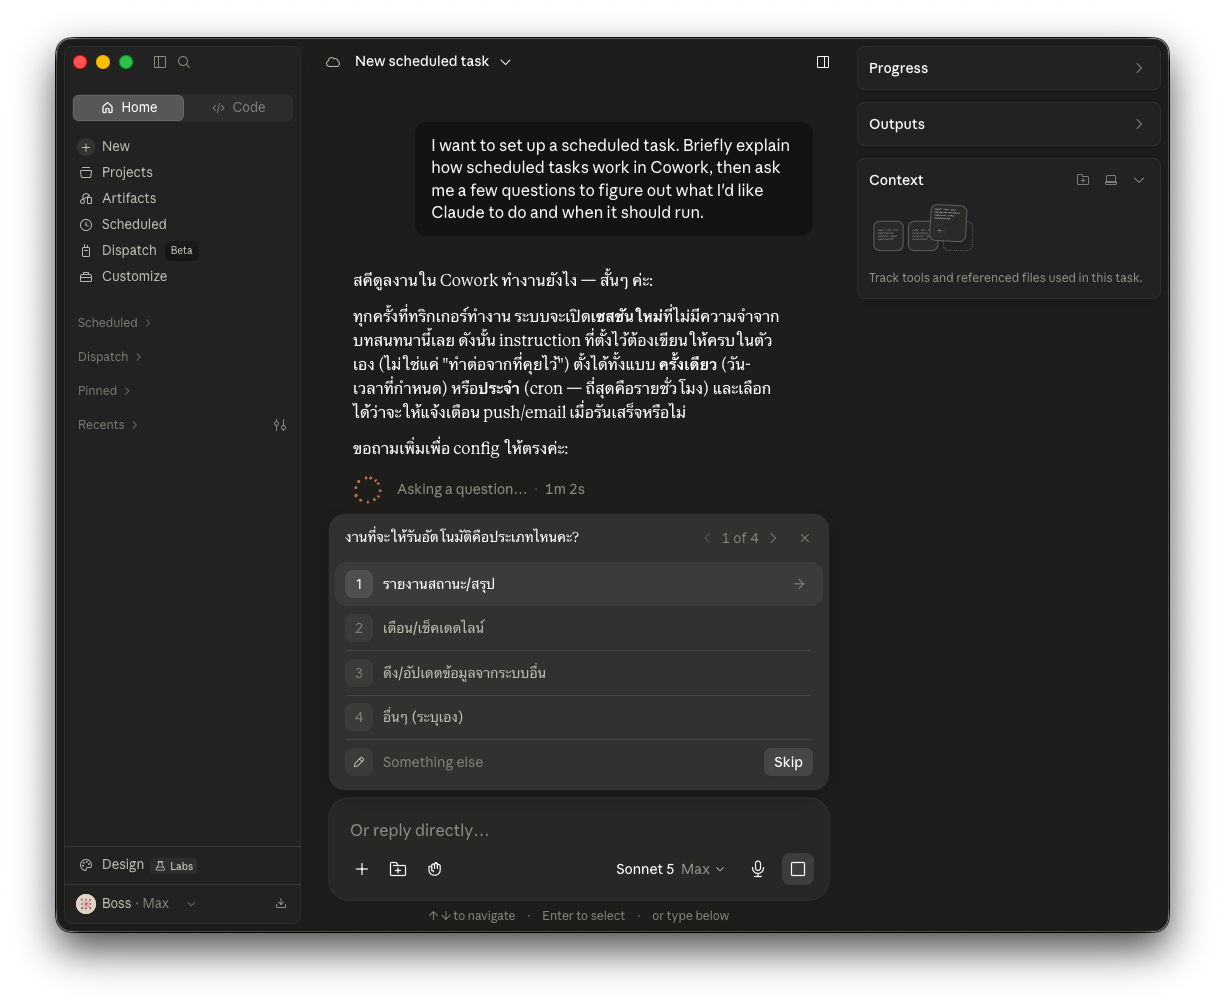Skip the current question
Viewport: 1225px width, 1006px height.
(x=788, y=762)
